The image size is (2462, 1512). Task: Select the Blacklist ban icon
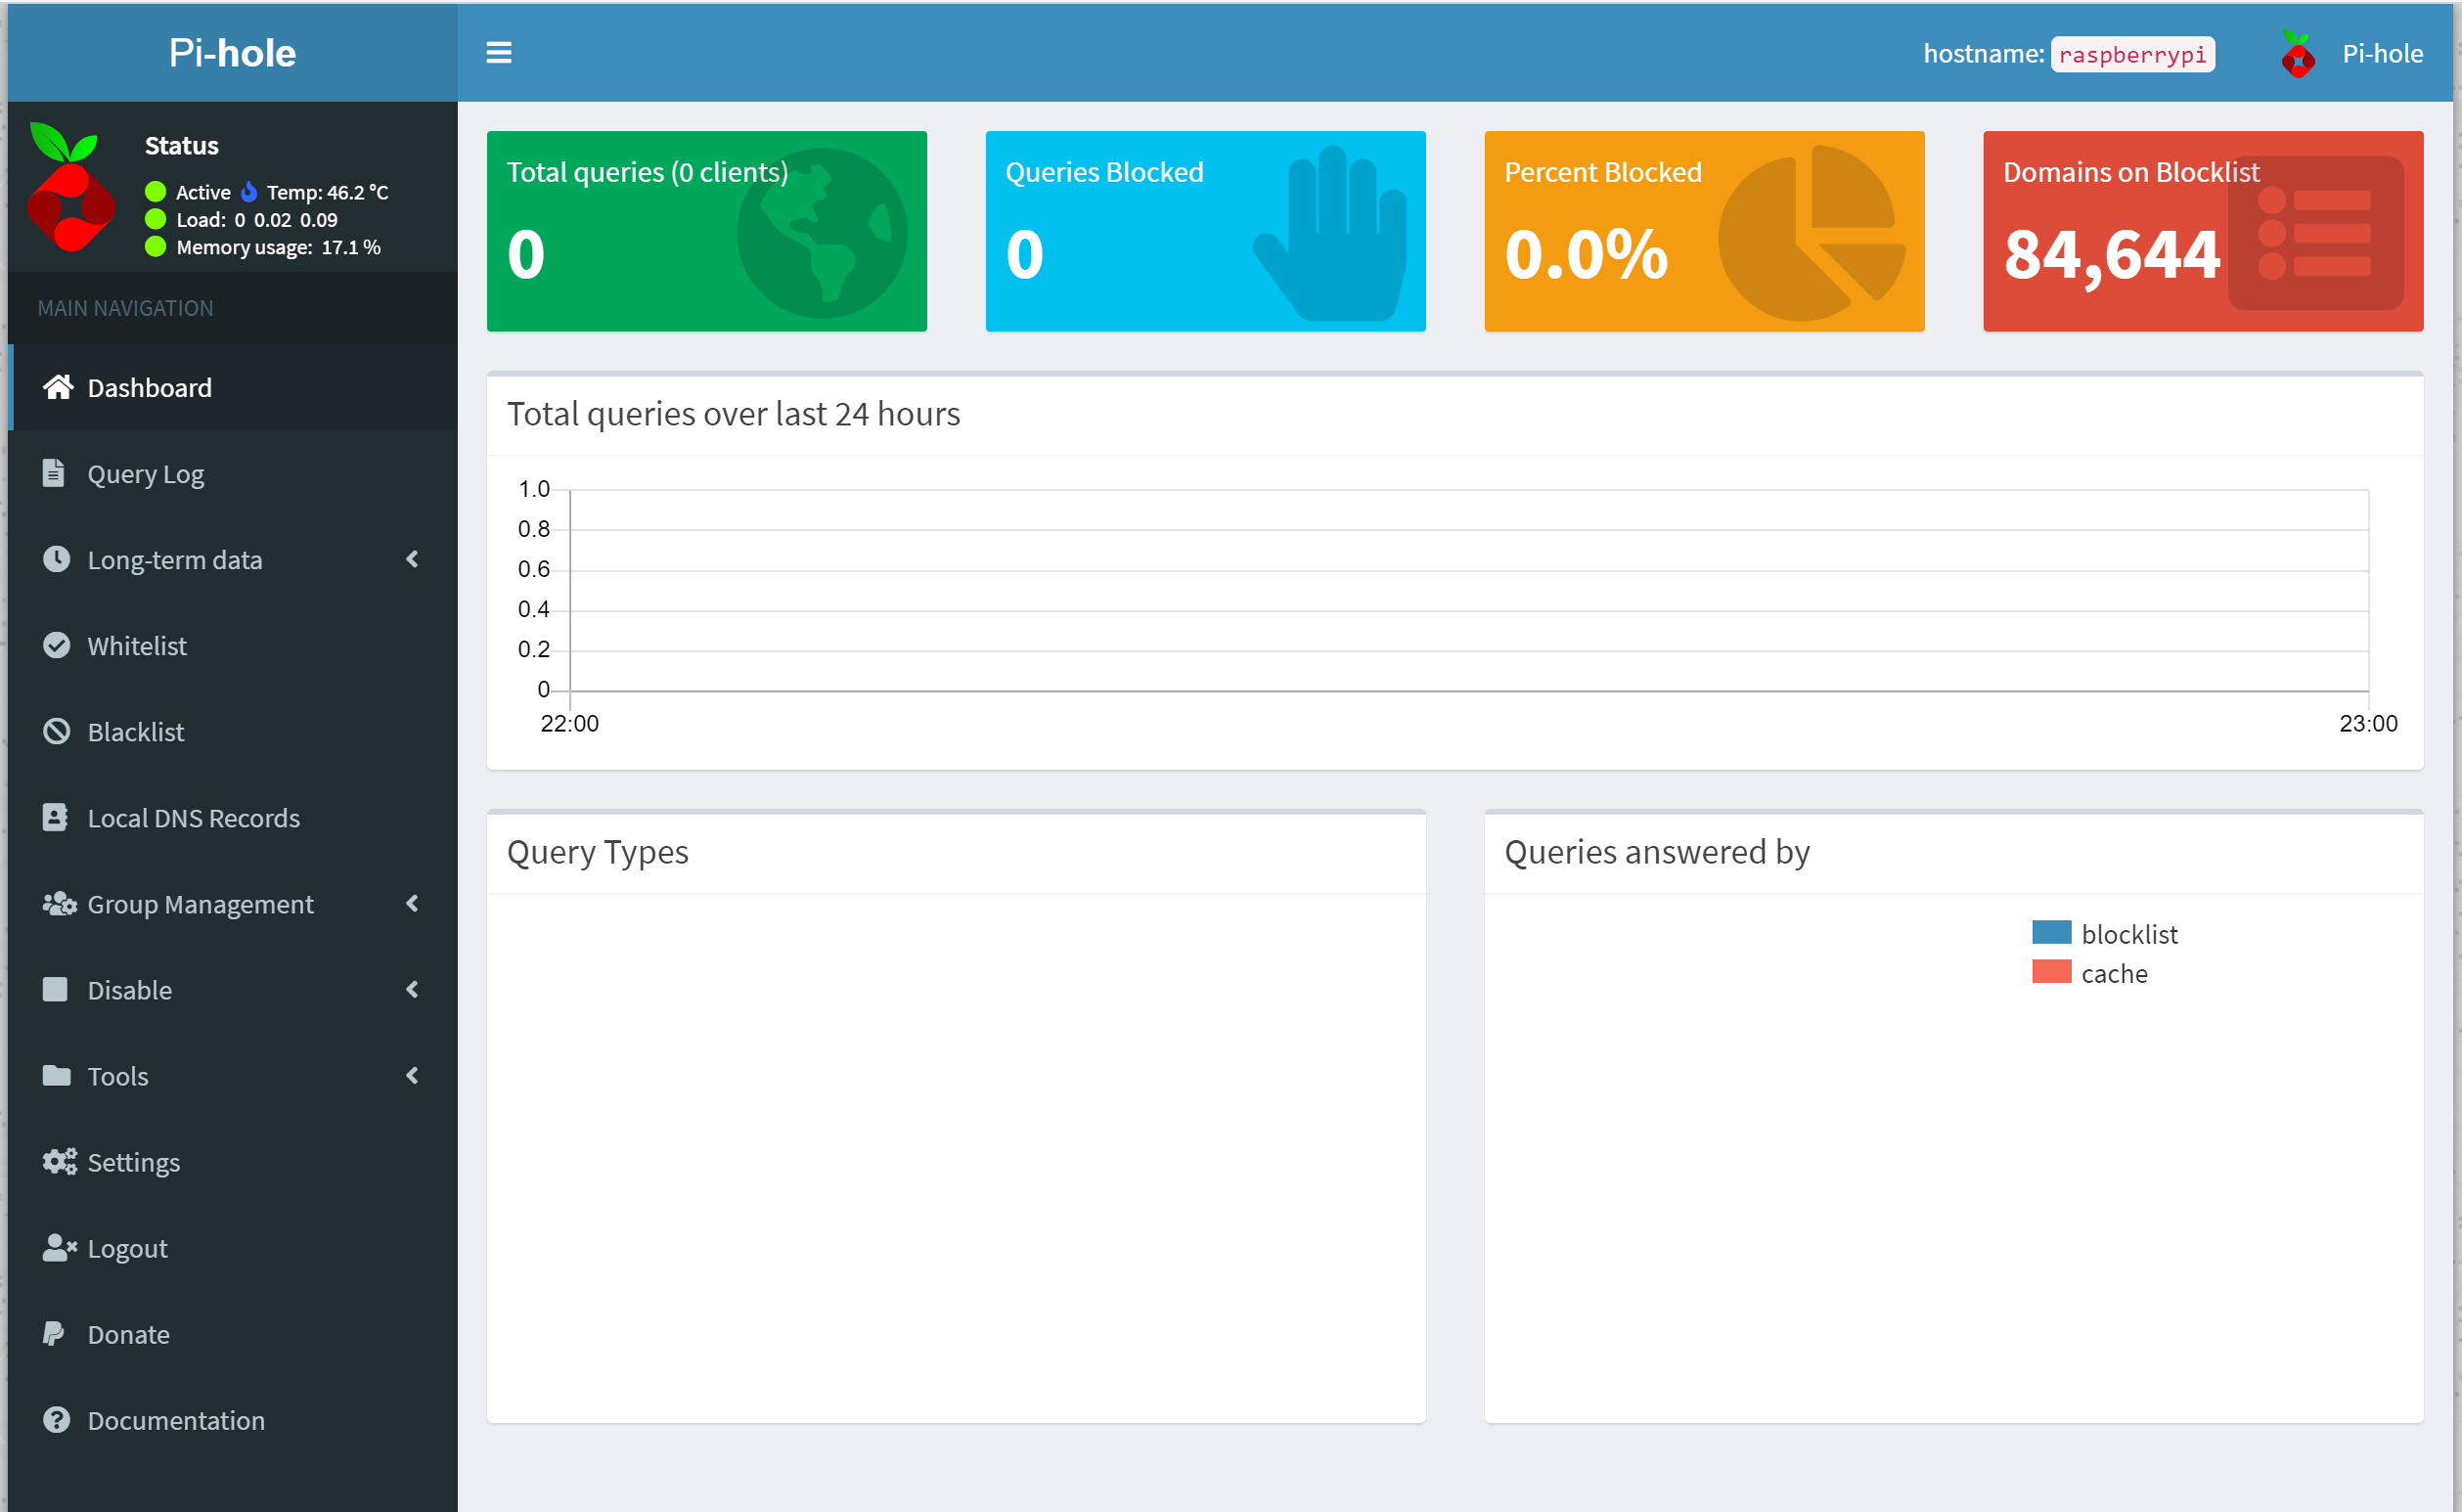(56, 731)
